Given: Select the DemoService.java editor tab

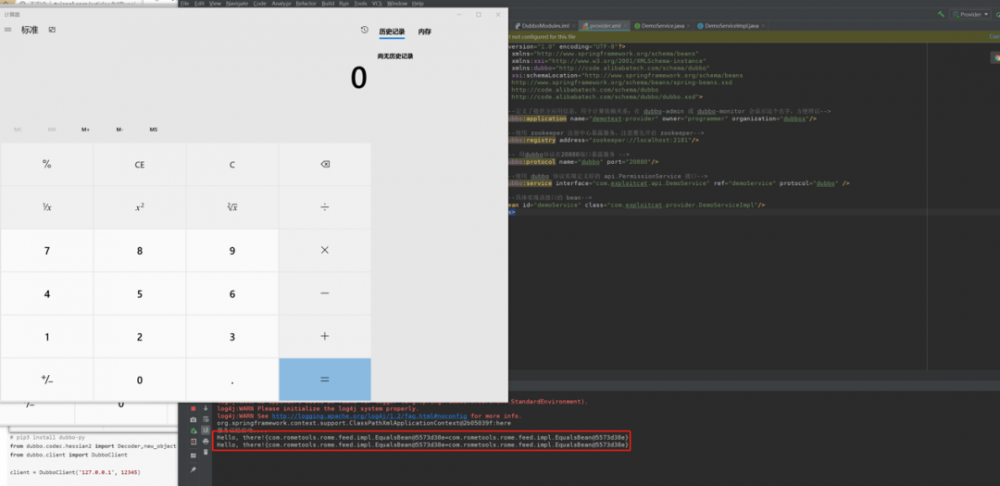Looking at the screenshot, I should click(x=663, y=26).
